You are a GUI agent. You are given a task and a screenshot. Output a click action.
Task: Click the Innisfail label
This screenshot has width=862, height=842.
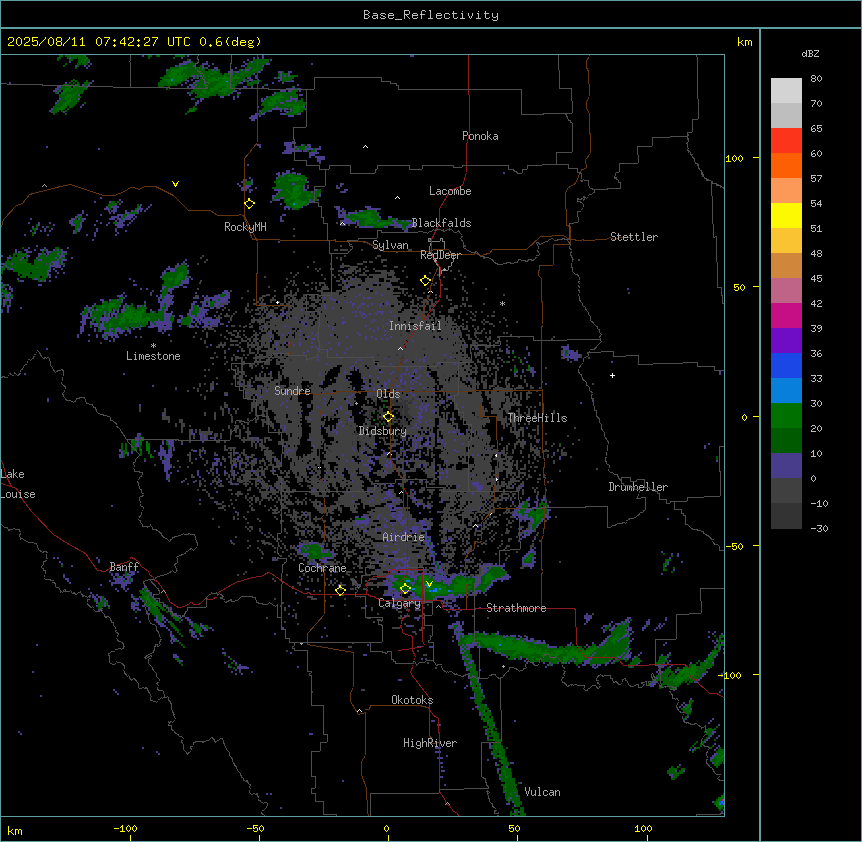click(415, 326)
